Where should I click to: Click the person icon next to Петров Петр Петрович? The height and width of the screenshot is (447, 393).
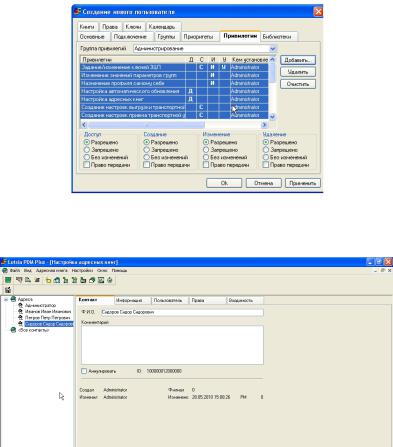coord(21,318)
